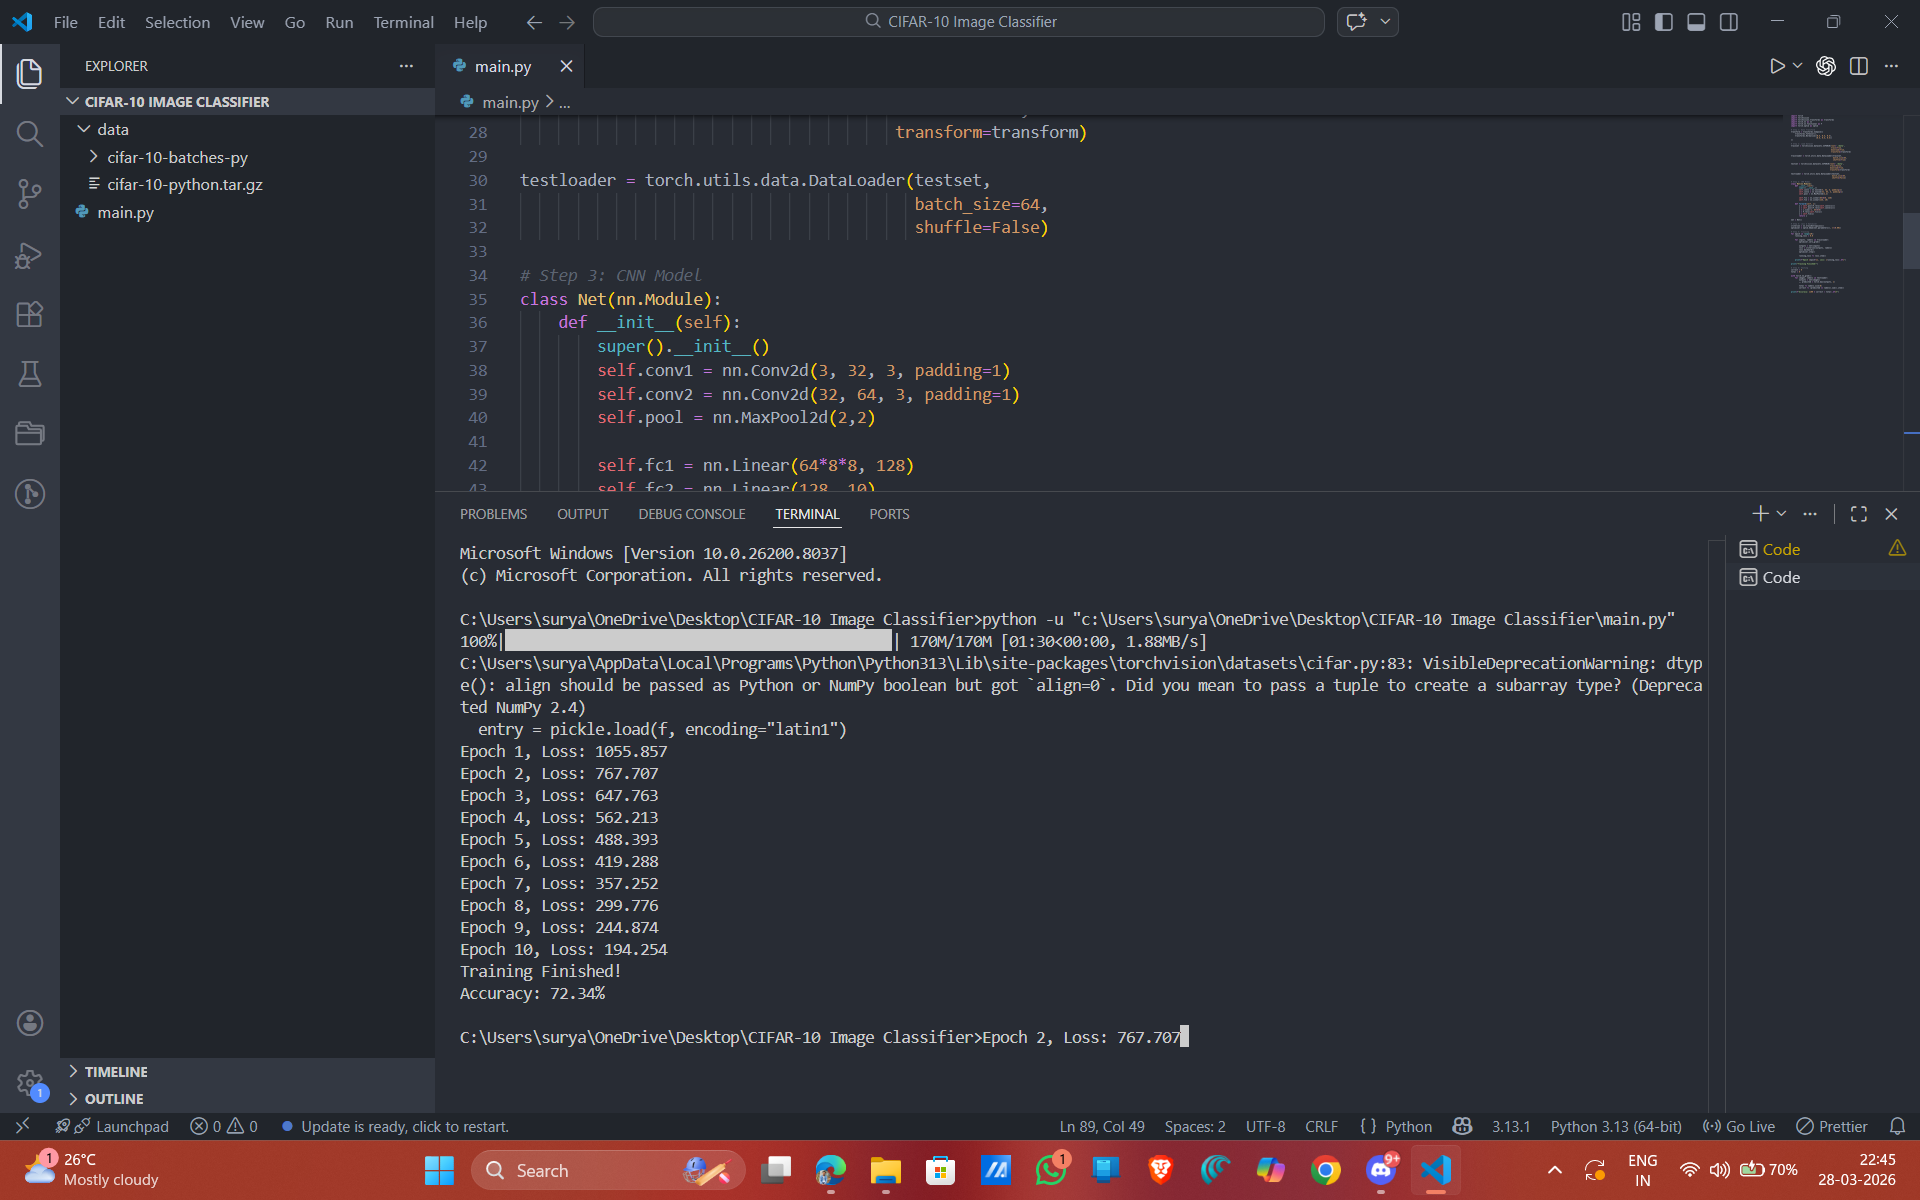
Task: Select main.py in the Explorer
Action: pos(247,212)
